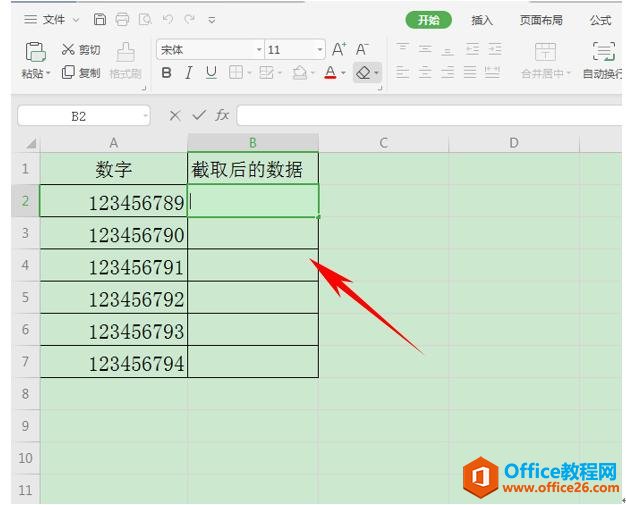
Task: Redo the last action
Action: click(x=190, y=19)
